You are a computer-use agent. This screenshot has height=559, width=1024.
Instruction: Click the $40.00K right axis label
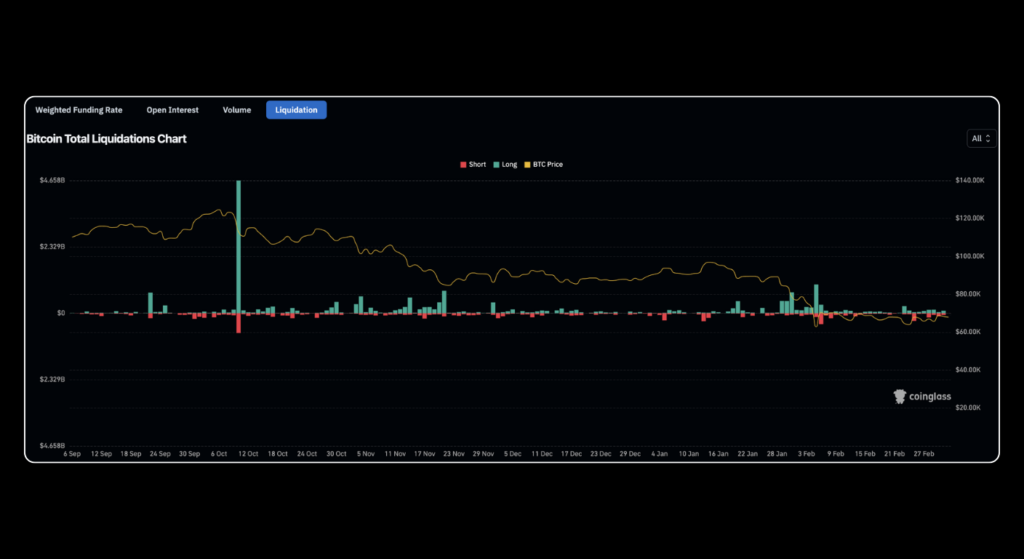(x=969, y=370)
